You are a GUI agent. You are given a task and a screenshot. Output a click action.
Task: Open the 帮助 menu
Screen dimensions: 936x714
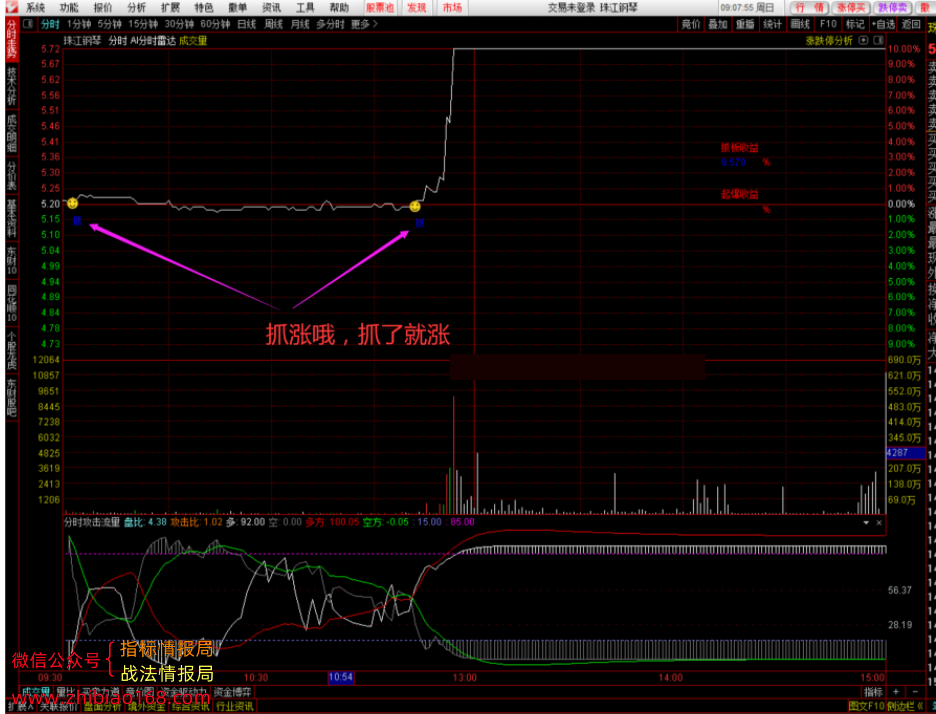pyautogui.click(x=339, y=8)
